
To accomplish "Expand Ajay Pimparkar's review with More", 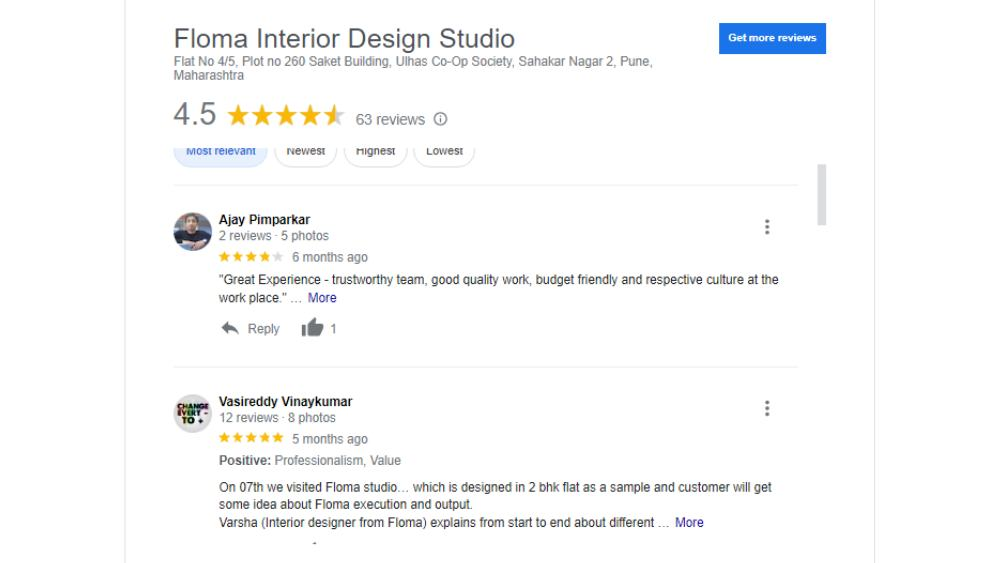I will (322, 298).
